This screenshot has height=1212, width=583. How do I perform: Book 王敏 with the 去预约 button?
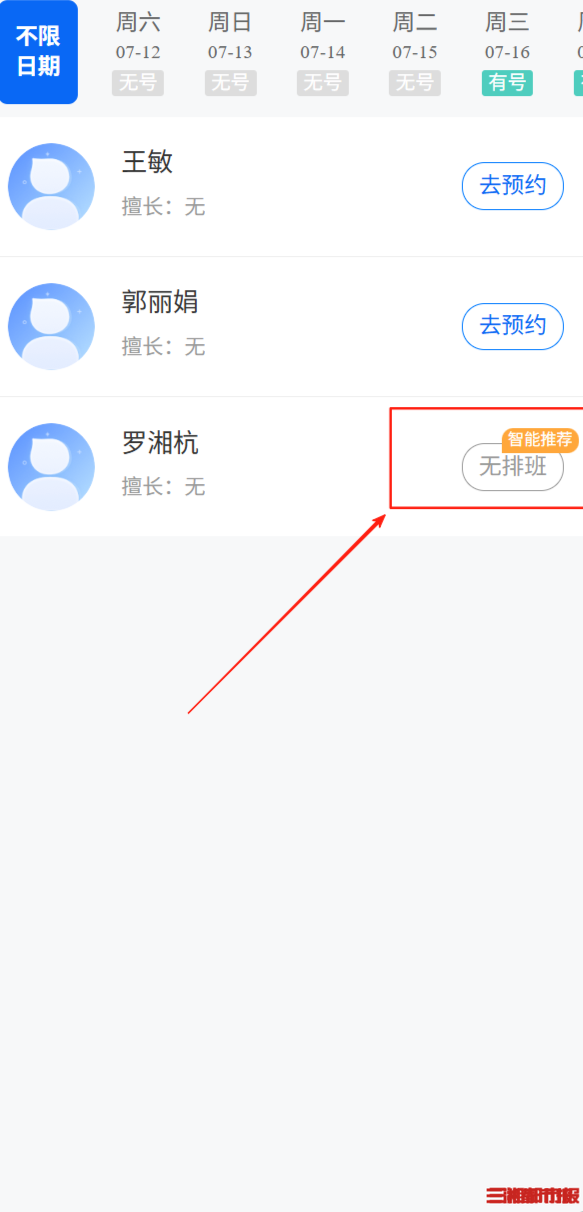pos(513,186)
